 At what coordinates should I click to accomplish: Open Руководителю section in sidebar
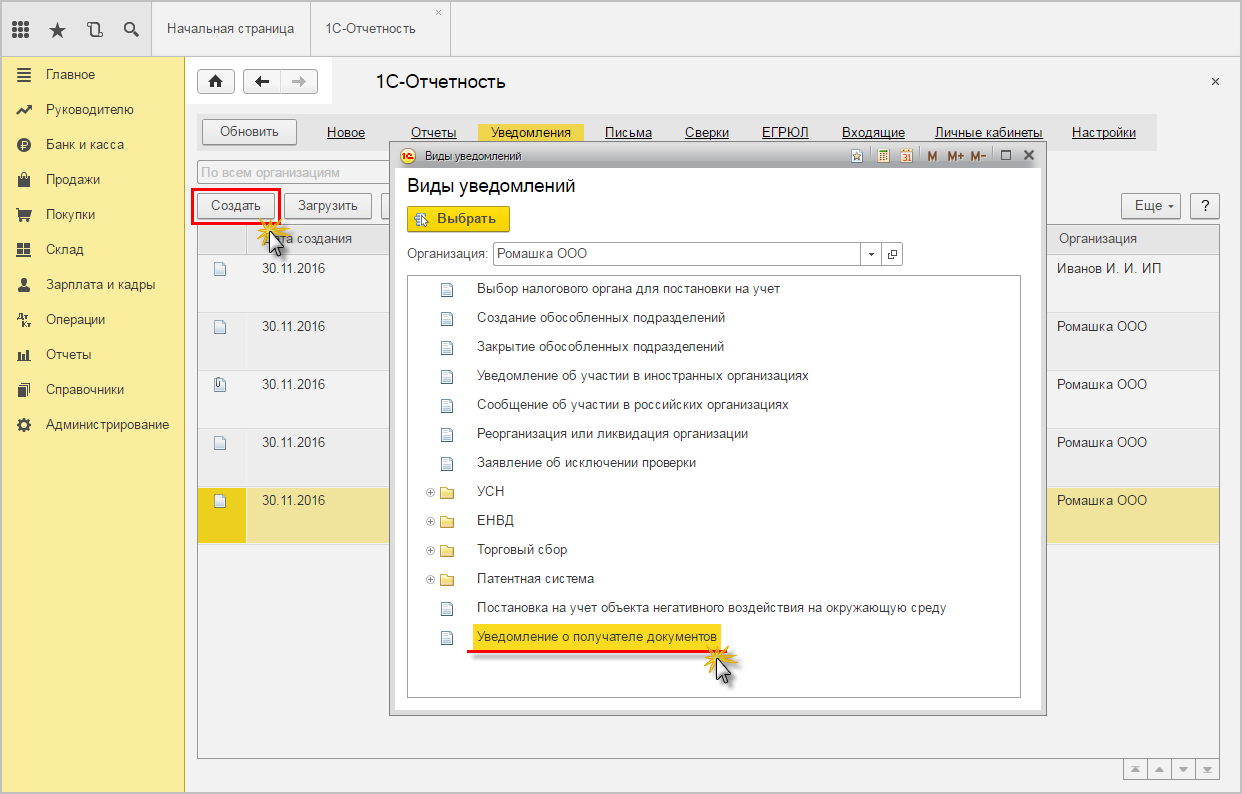pyautogui.click(x=89, y=110)
